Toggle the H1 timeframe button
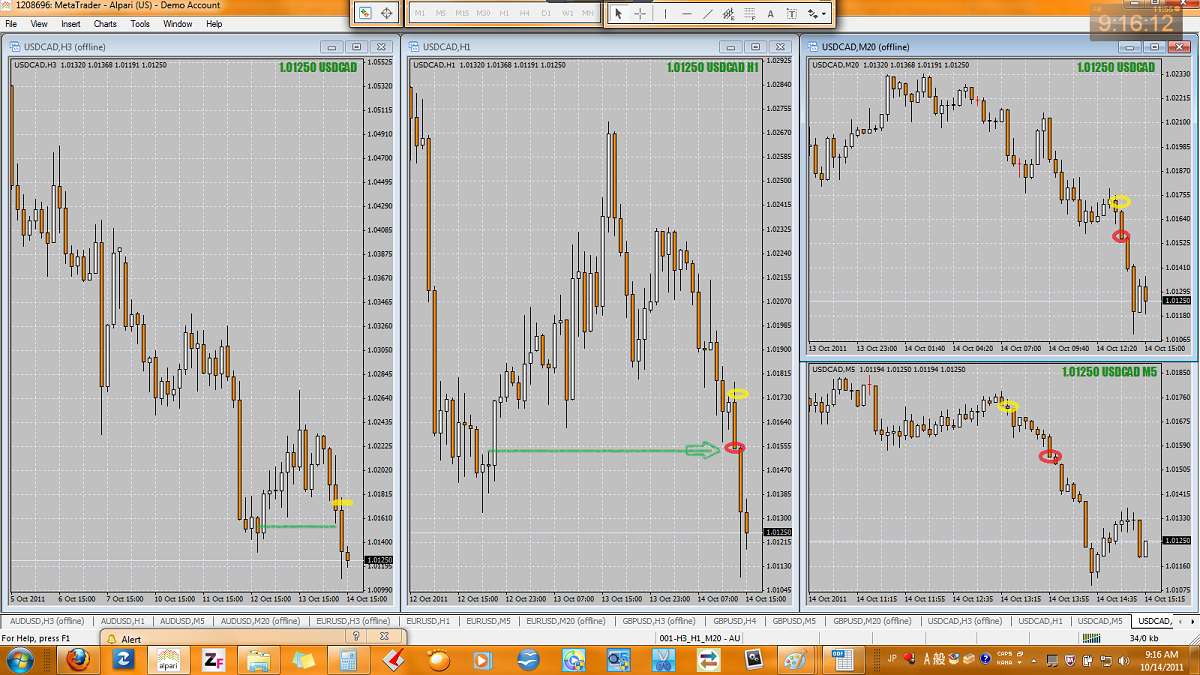The width and height of the screenshot is (1200, 675). (x=504, y=13)
